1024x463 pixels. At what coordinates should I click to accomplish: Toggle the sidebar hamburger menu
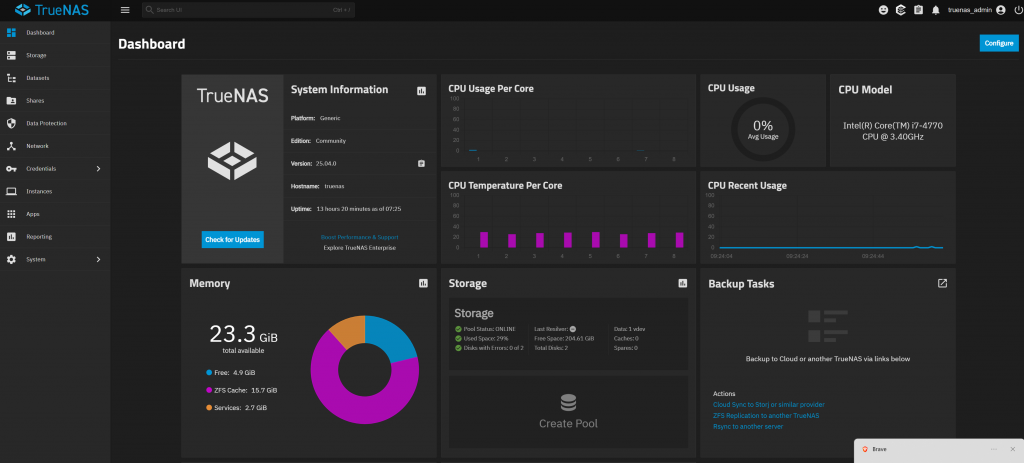pyautogui.click(x=125, y=10)
